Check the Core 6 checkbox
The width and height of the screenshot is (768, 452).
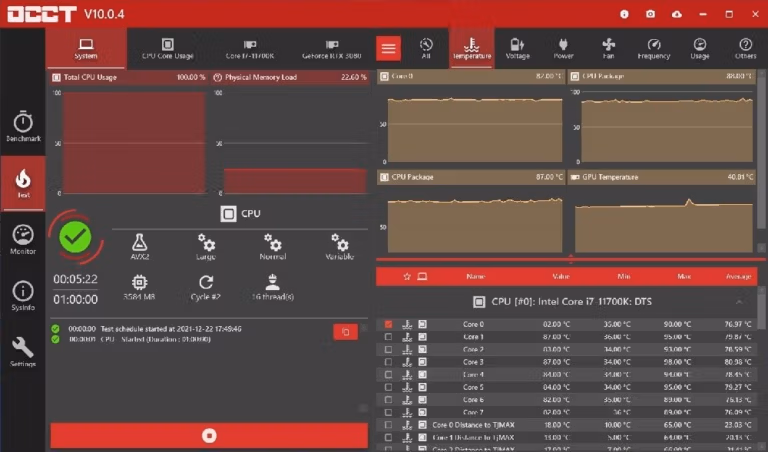coord(388,400)
